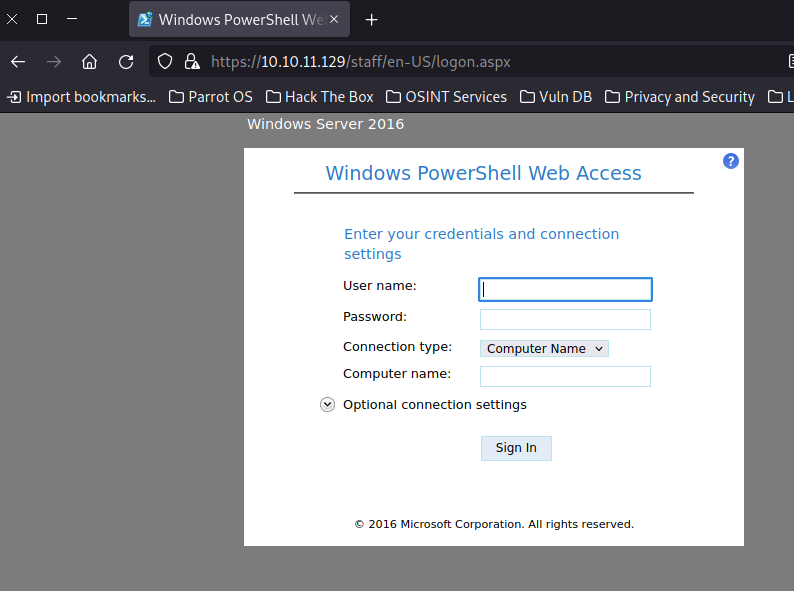Click the Enter your credentials heading text
Screen dimensions: 794x591
click(x=482, y=244)
